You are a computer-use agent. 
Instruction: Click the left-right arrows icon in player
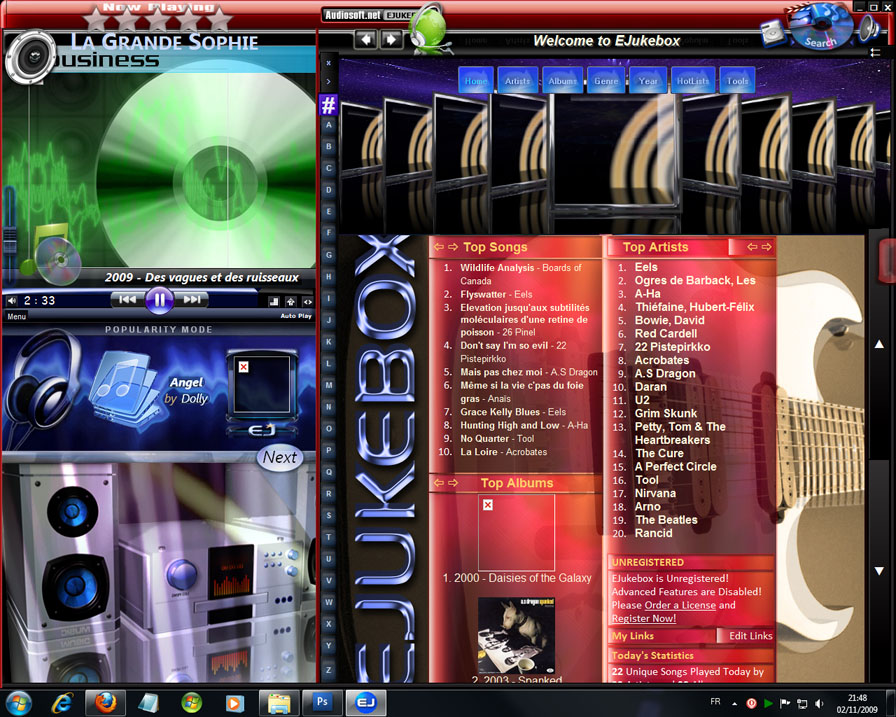point(307,301)
